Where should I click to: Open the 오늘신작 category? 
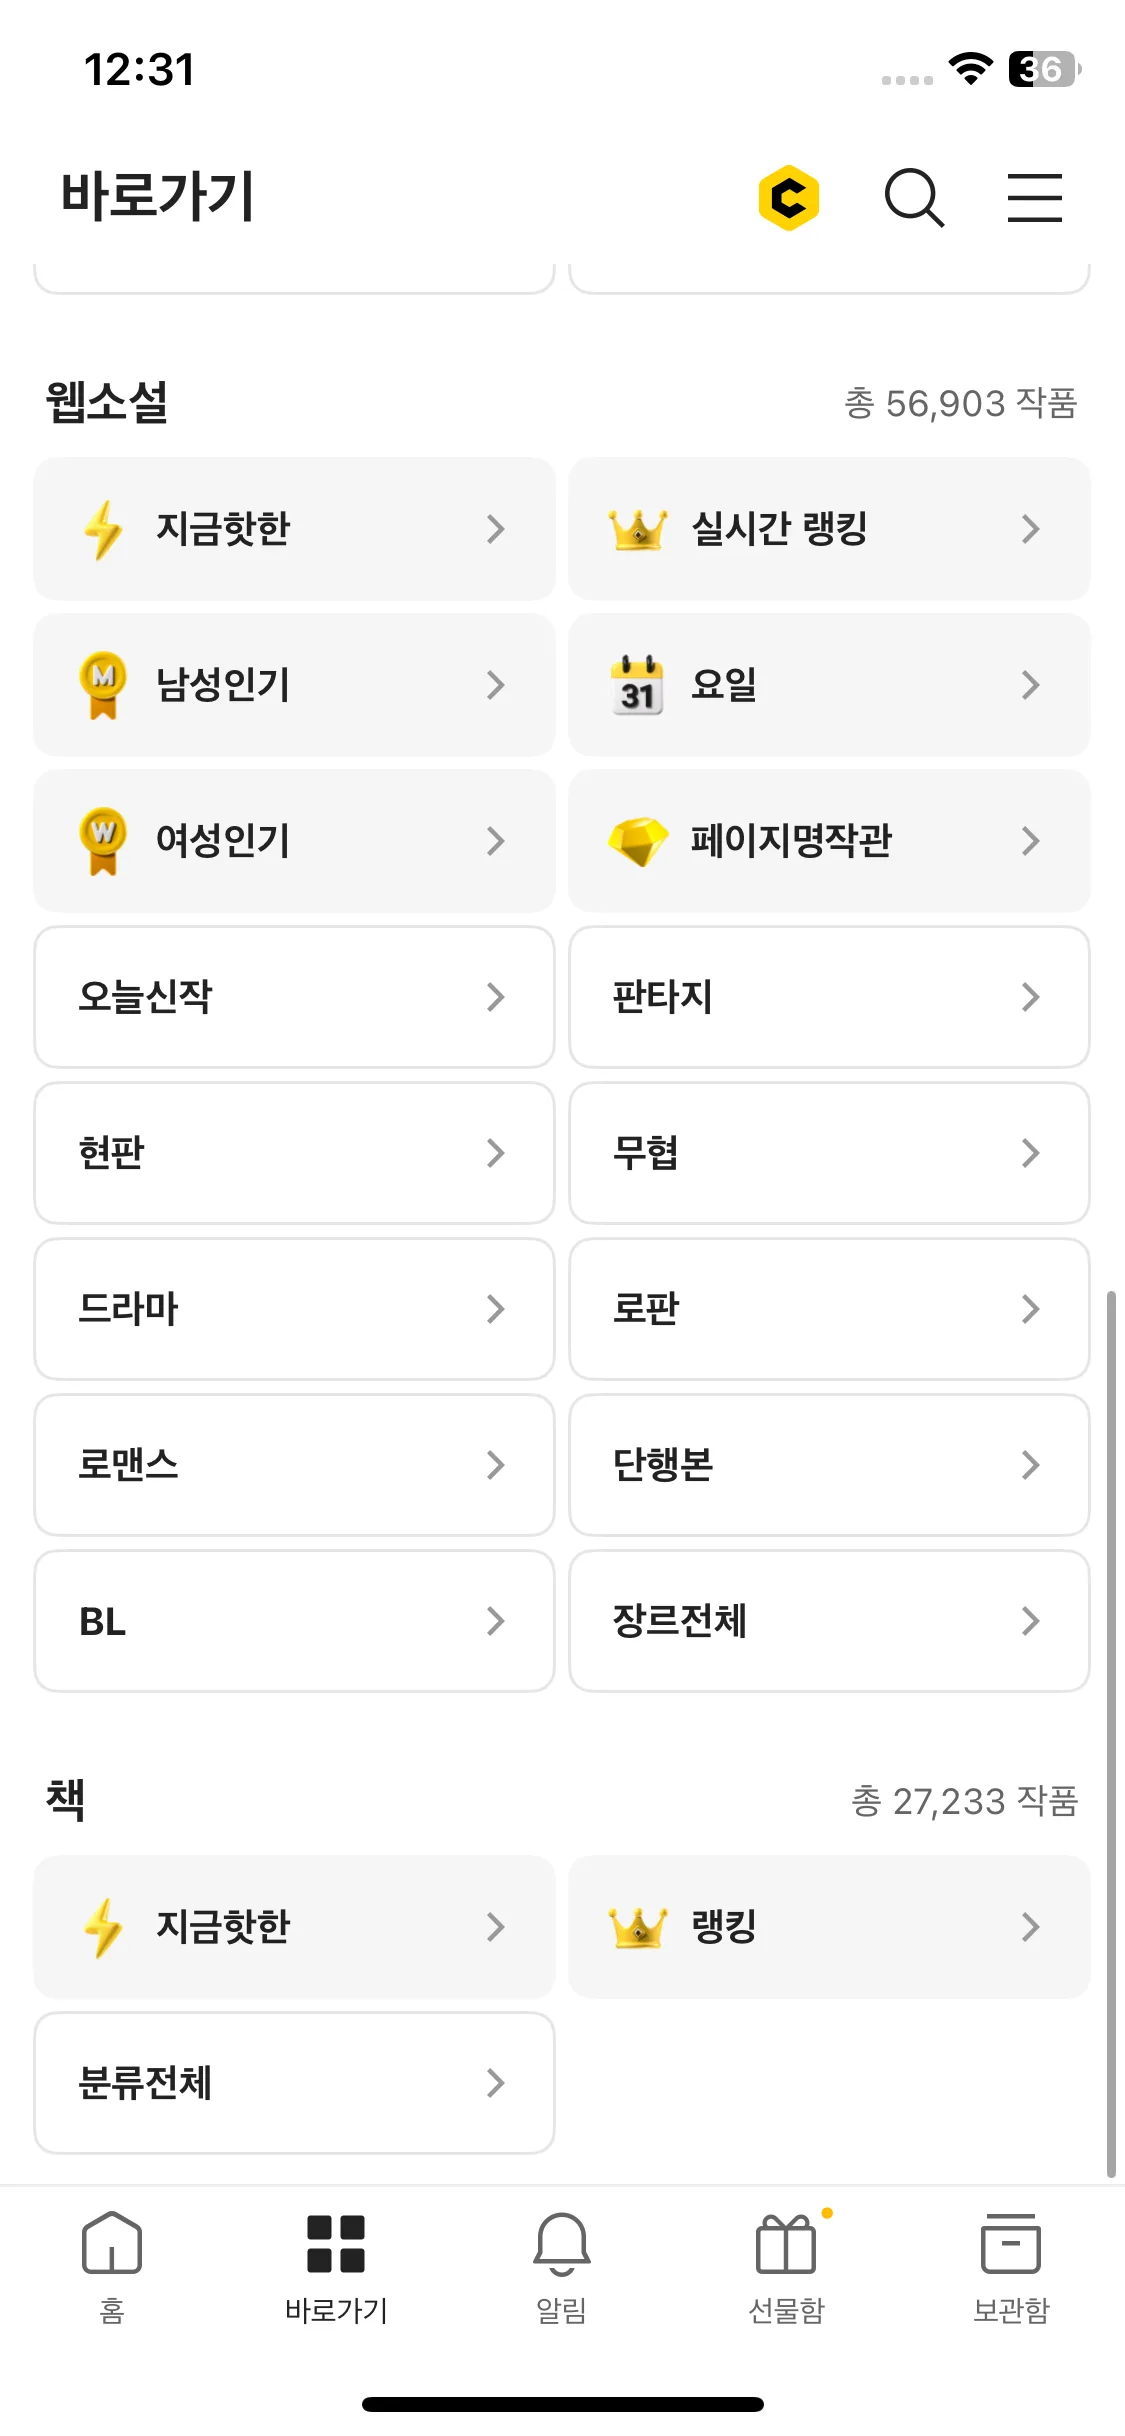[294, 997]
